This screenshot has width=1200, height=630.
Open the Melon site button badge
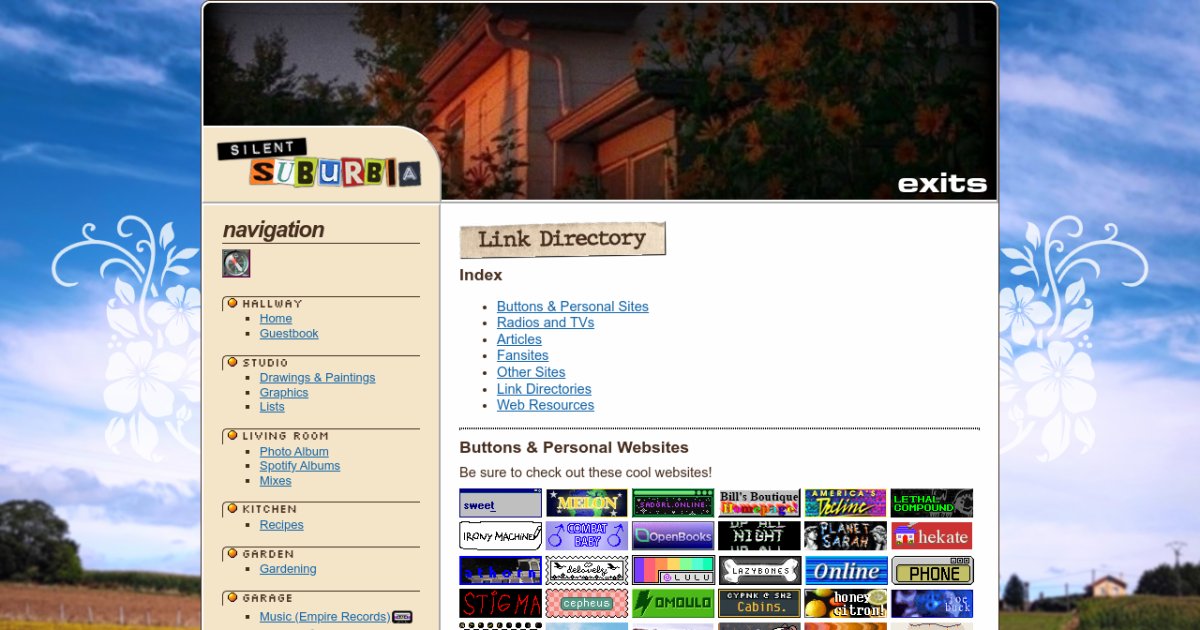586,503
